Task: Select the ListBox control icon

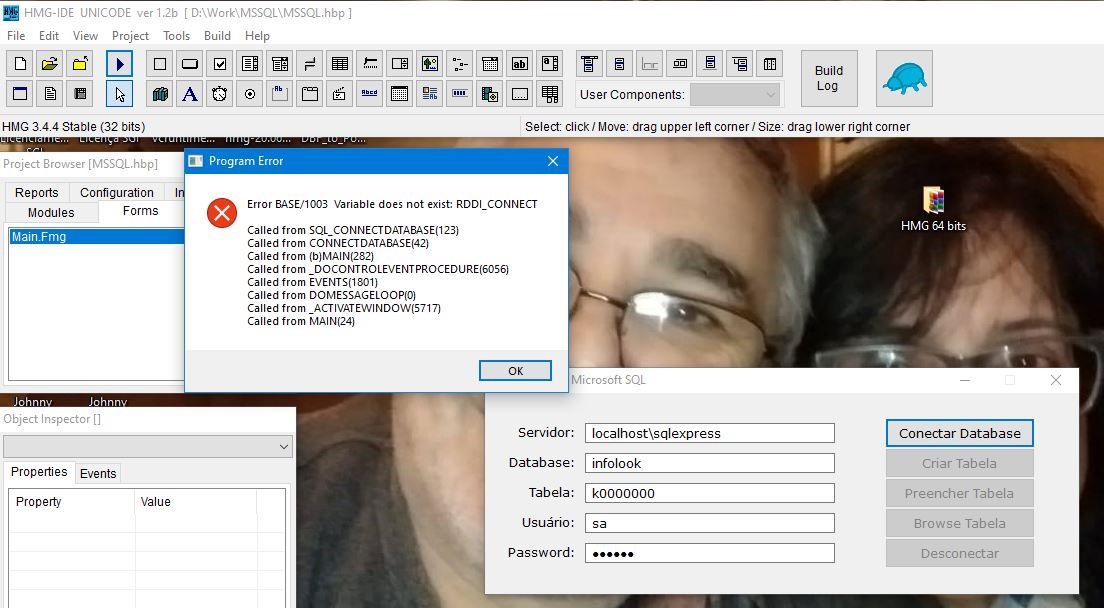Action: coord(249,64)
